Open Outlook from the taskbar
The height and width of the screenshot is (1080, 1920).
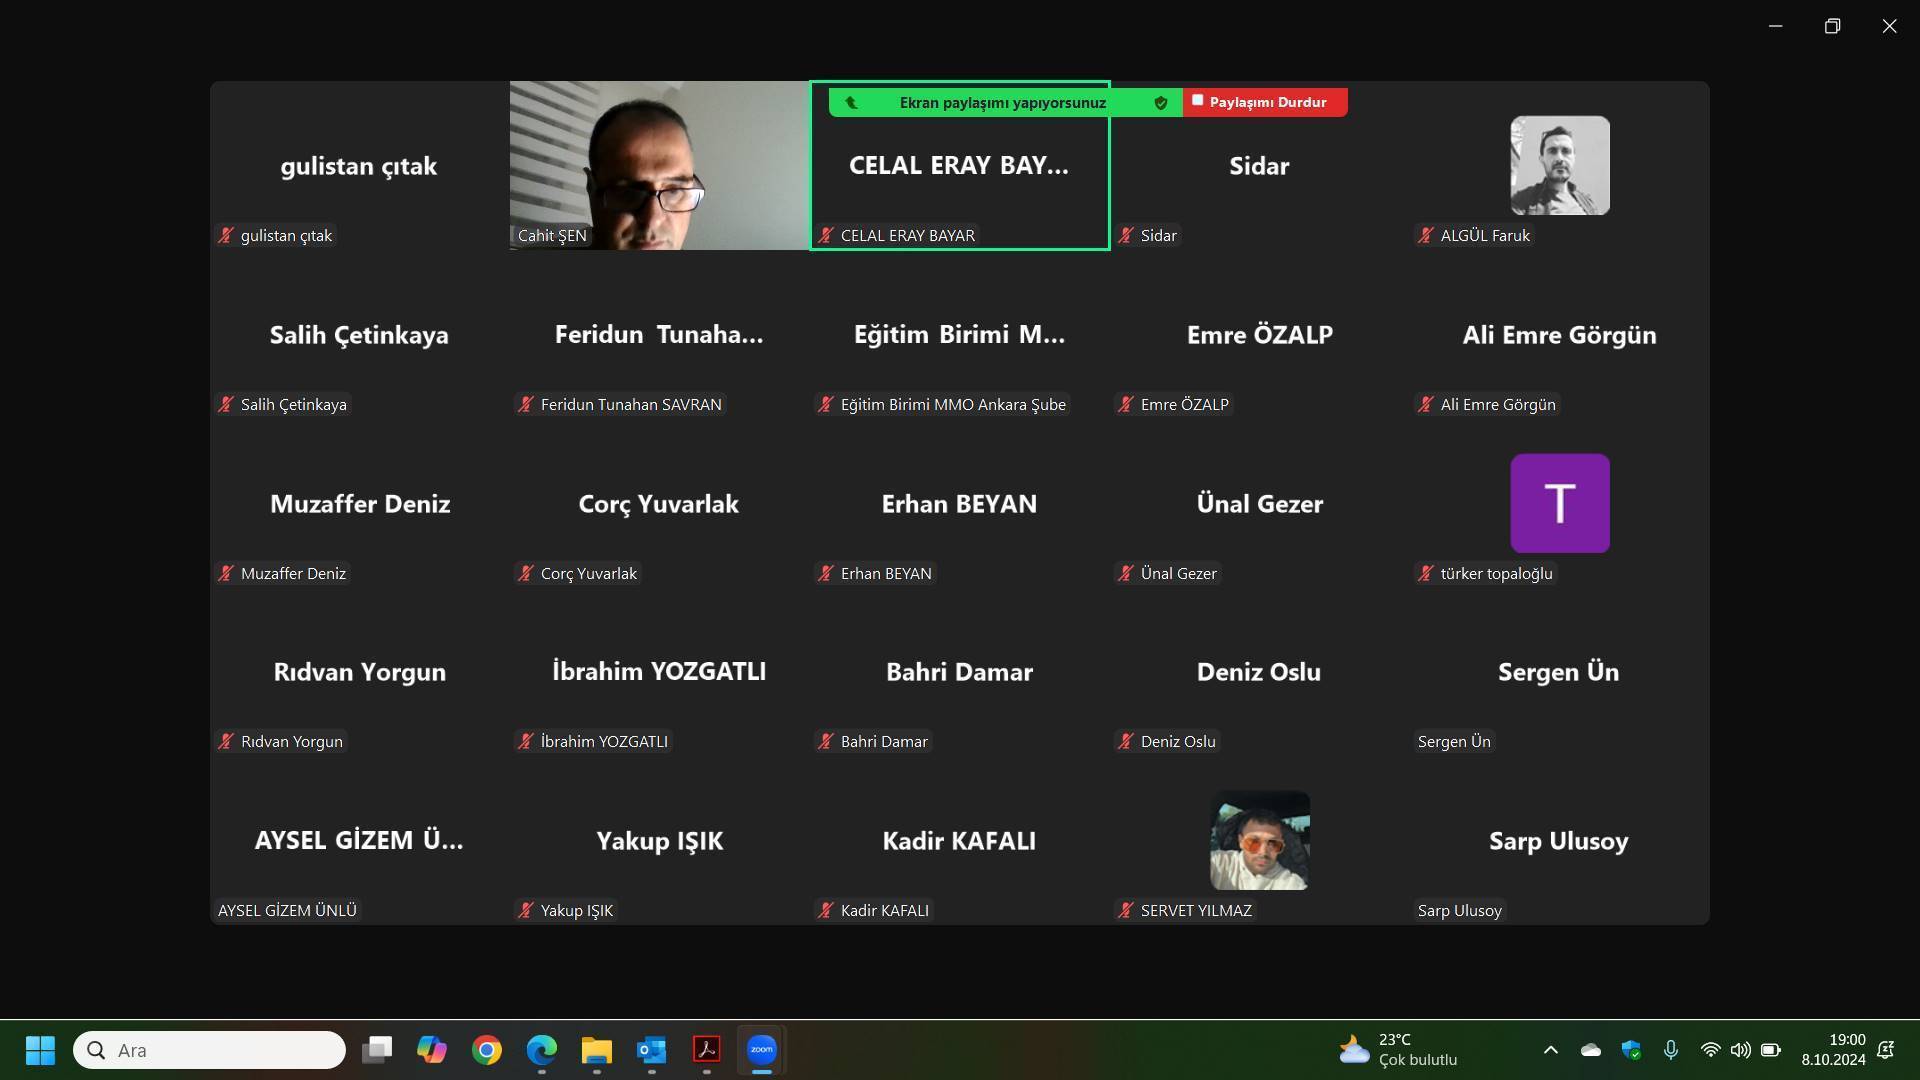(x=651, y=1050)
